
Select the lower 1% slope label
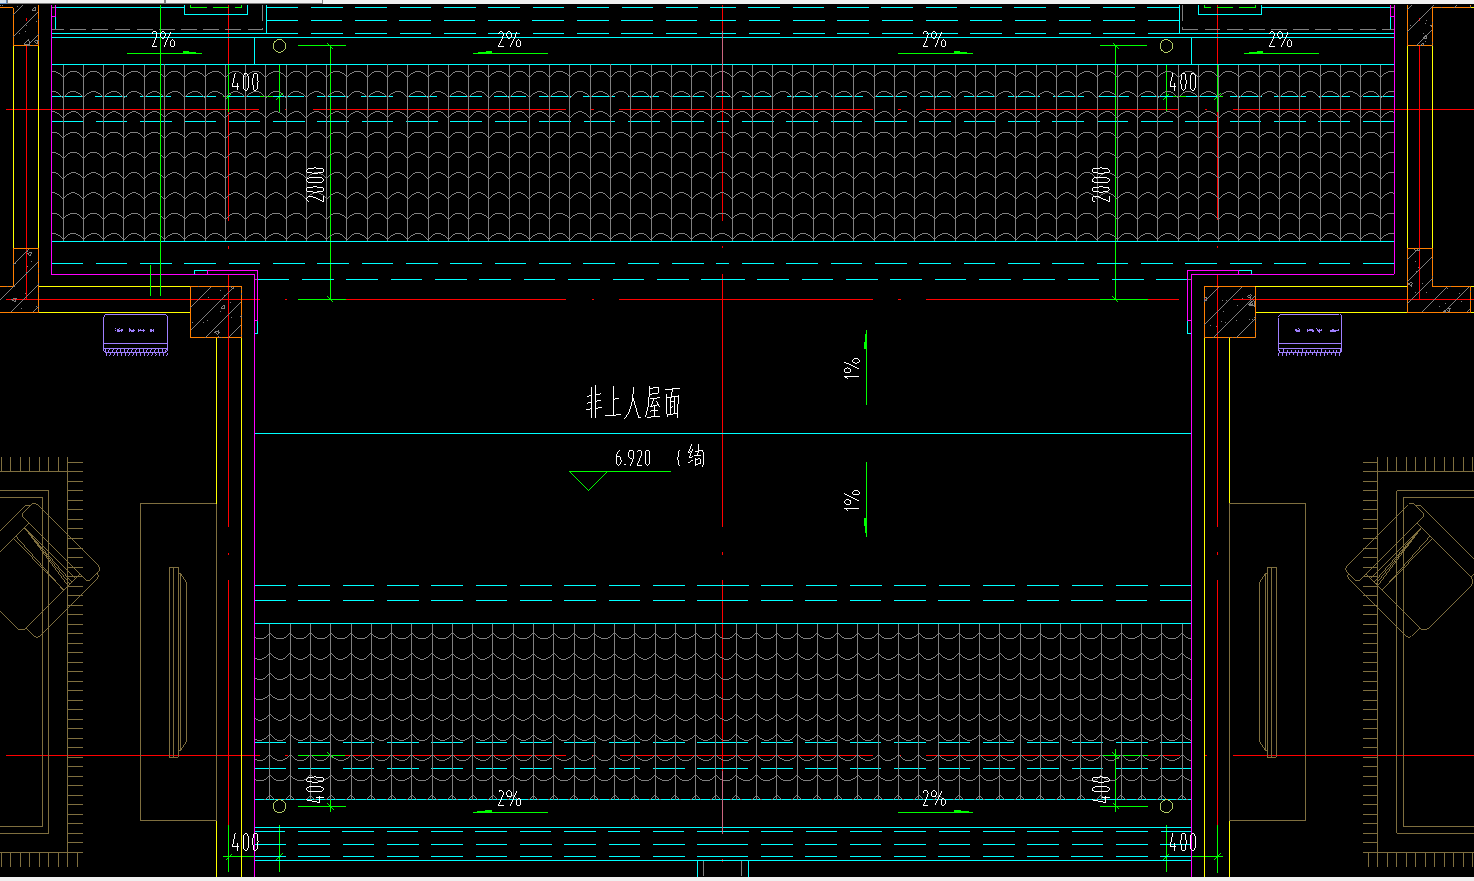852,500
